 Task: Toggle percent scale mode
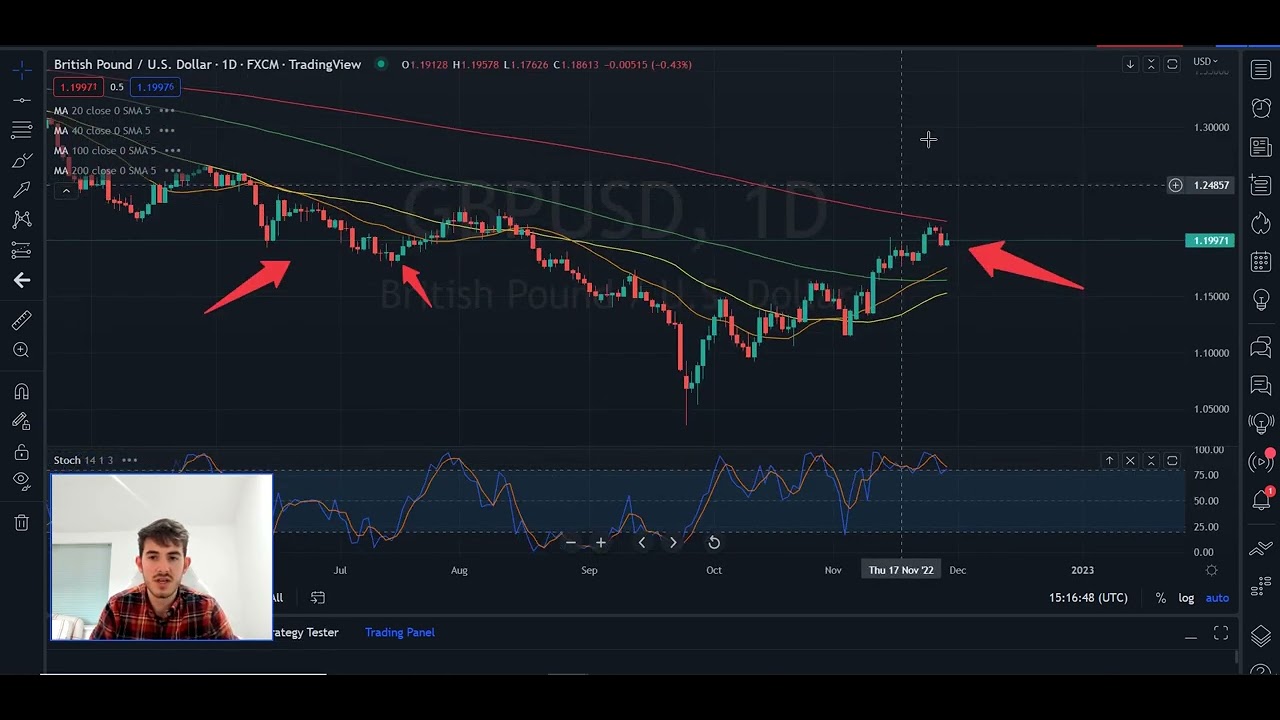[x=1160, y=598]
